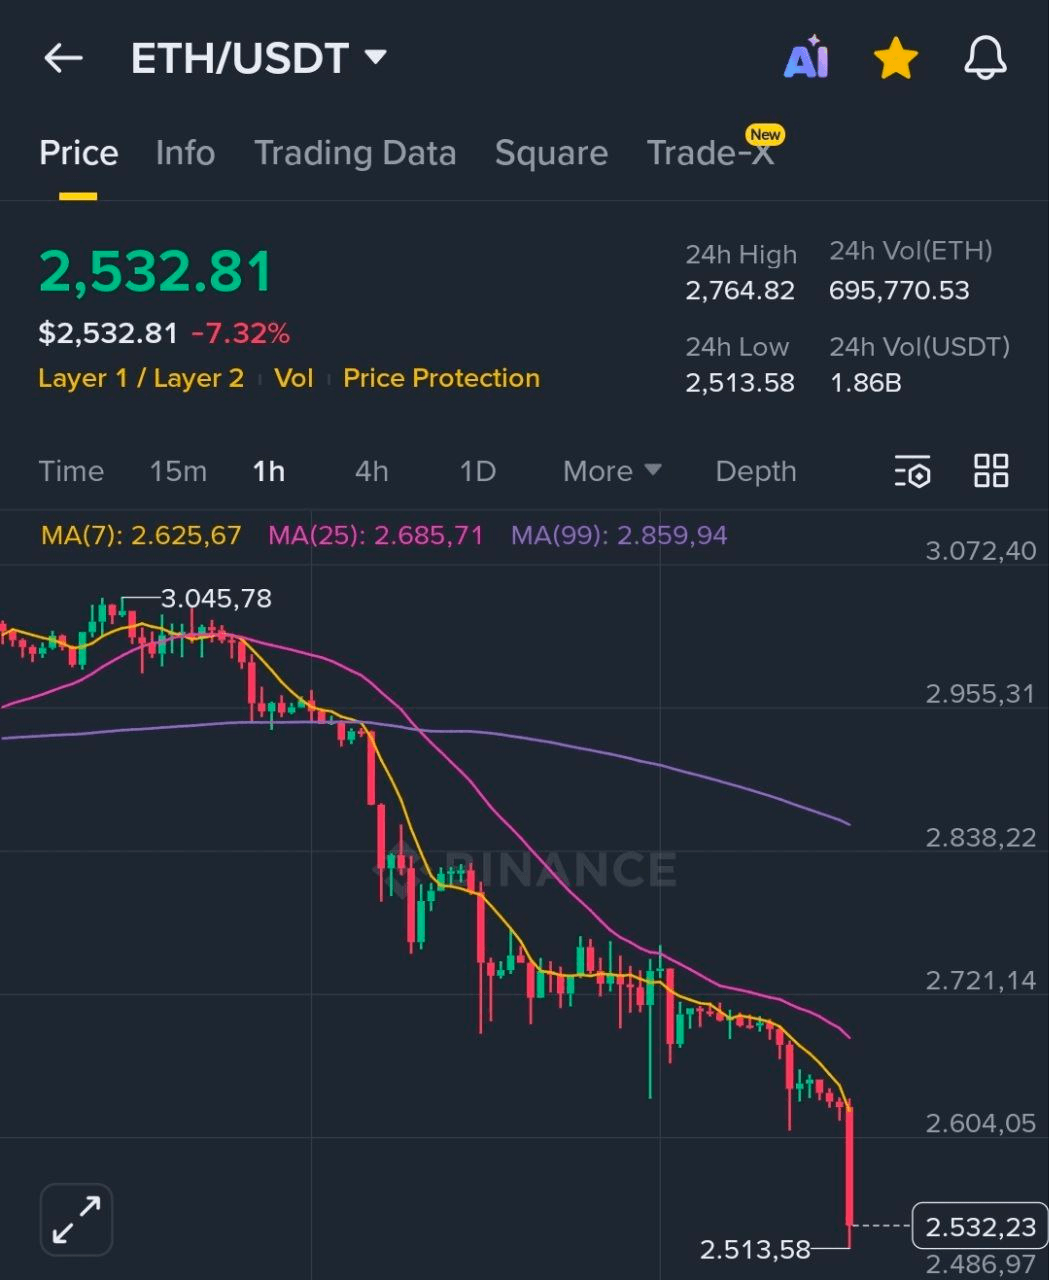
Task: Show the Depth chart view
Action: tap(756, 471)
